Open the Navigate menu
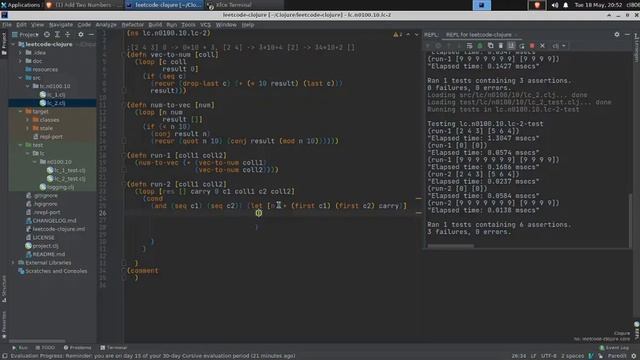Viewport: 640px width, 360px height. [x=61, y=24]
